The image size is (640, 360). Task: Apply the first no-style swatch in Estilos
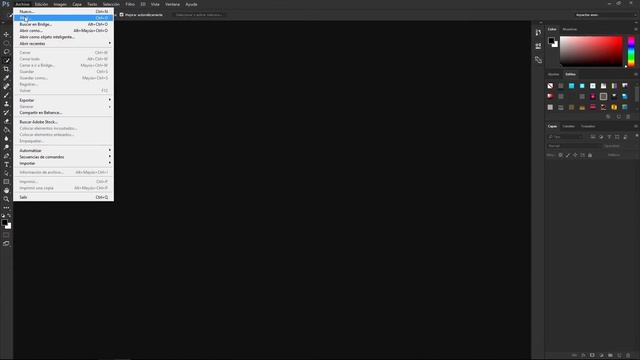tap(550, 86)
